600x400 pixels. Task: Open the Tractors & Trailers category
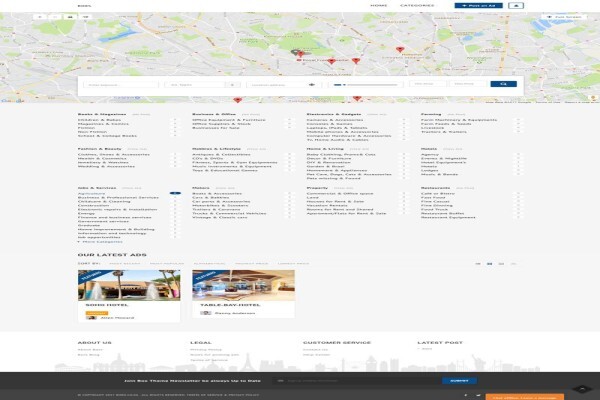[444, 132]
